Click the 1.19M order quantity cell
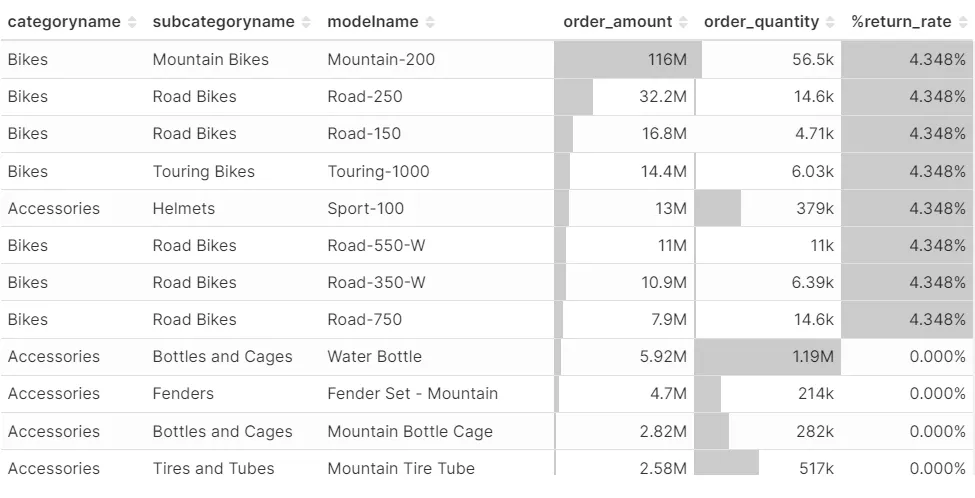 click(x=767, y=357)
